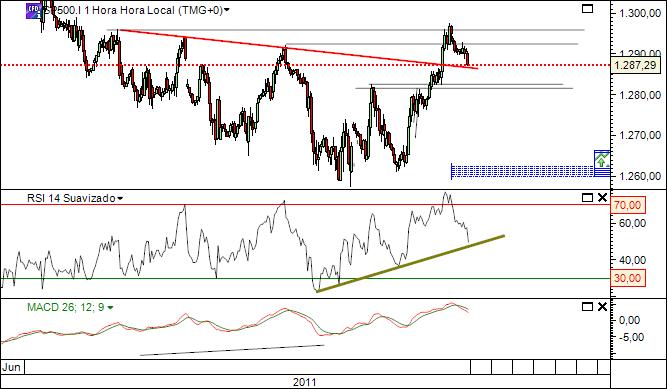Viewport: 667px width, 389px height.
Task: Click the green up-arrow order marker icon
Action: [x=601, y=160]
